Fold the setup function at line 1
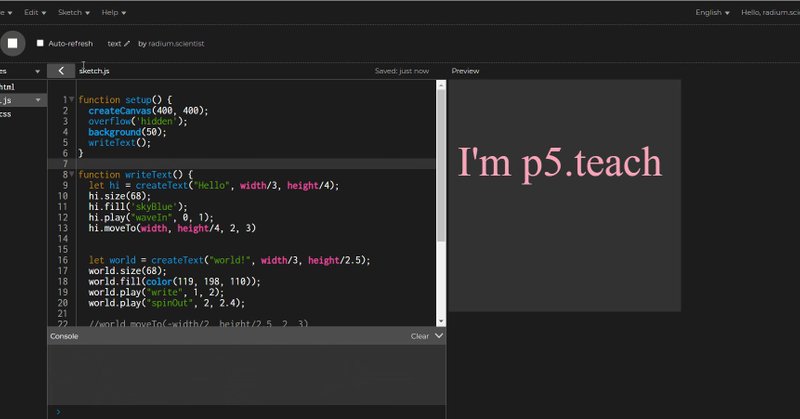800x419 pixels. coord(71,100)
